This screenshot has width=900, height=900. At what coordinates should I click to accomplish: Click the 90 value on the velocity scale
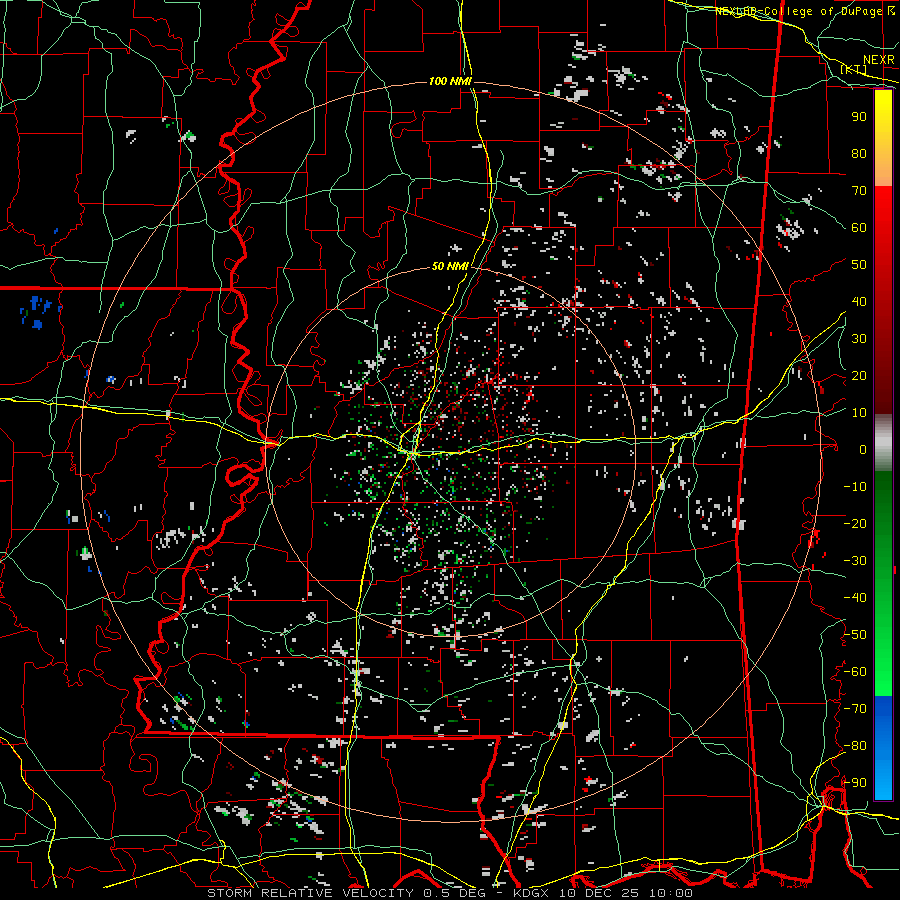pos(859,117)
